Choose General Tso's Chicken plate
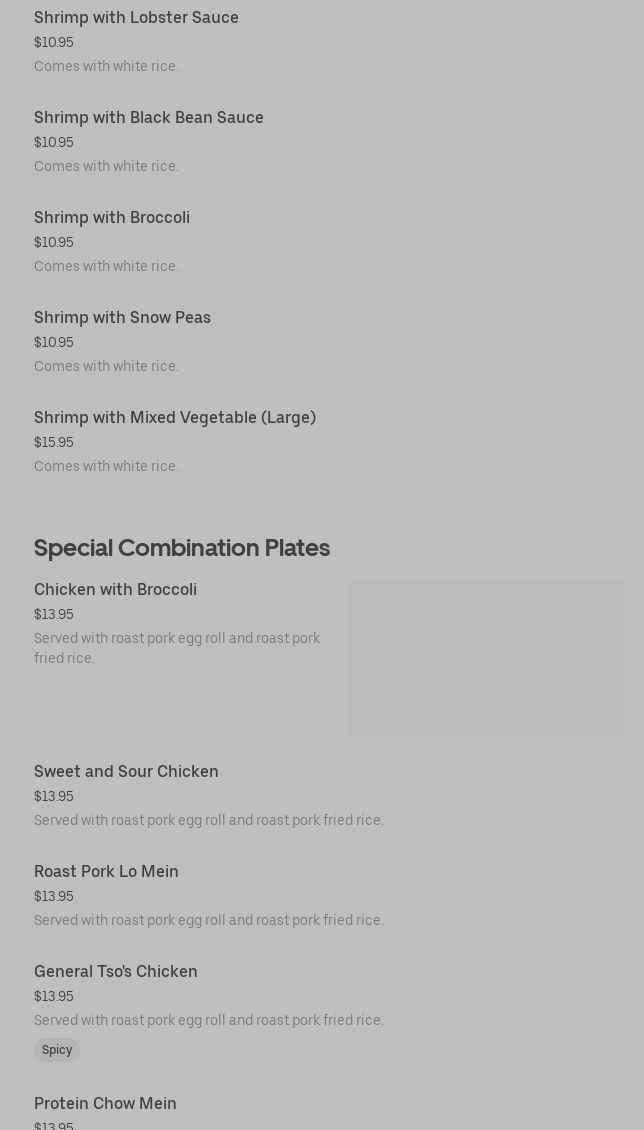 116,972
